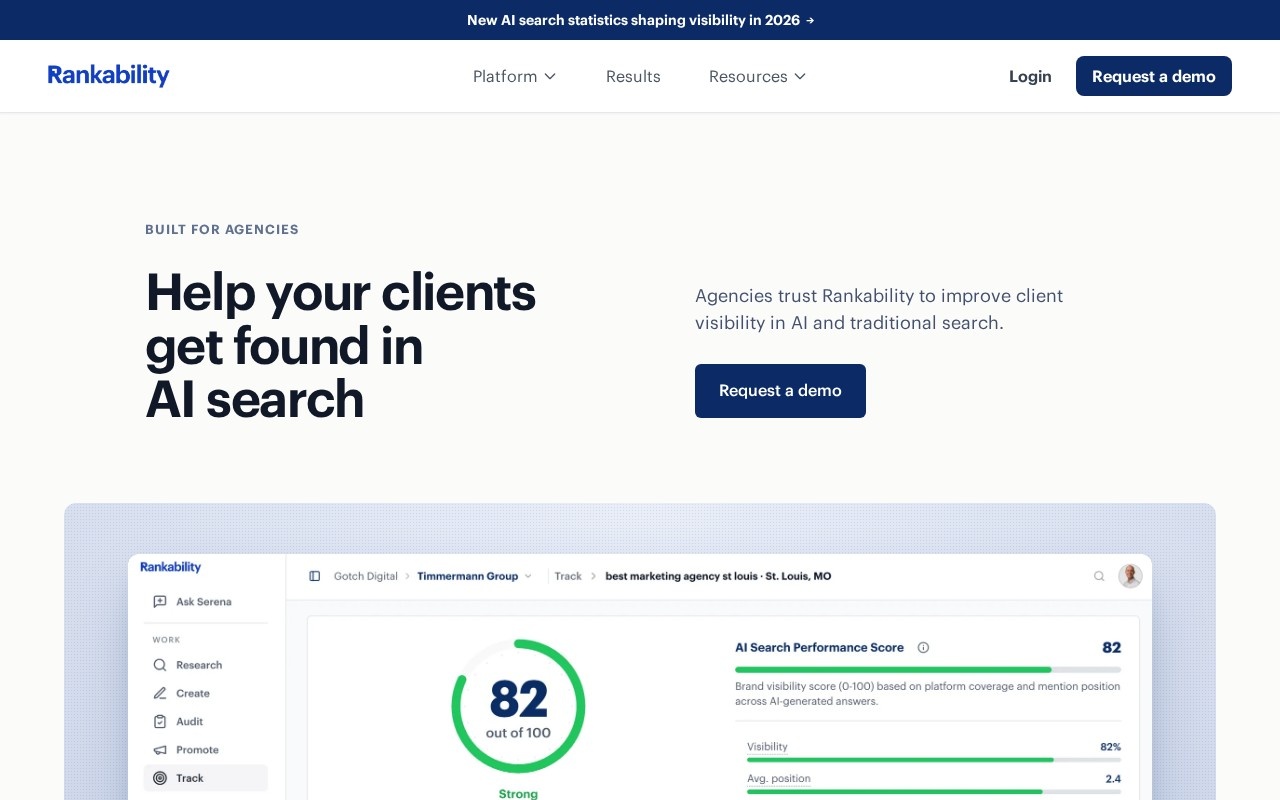Click the Promote megaphone icon
The height and width of the screenshot is (800, 1280).
click(160, 750)
